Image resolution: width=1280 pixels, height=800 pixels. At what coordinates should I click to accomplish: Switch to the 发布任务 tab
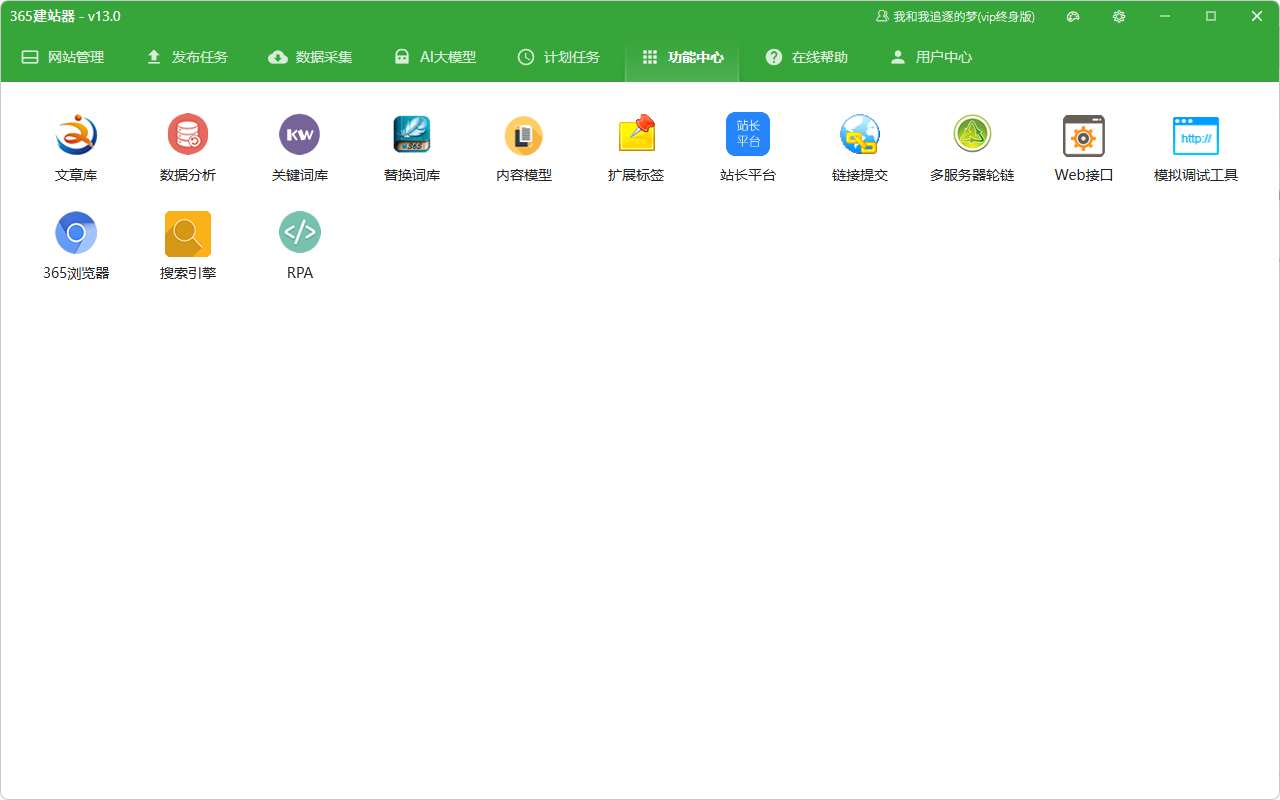[187, 57]
